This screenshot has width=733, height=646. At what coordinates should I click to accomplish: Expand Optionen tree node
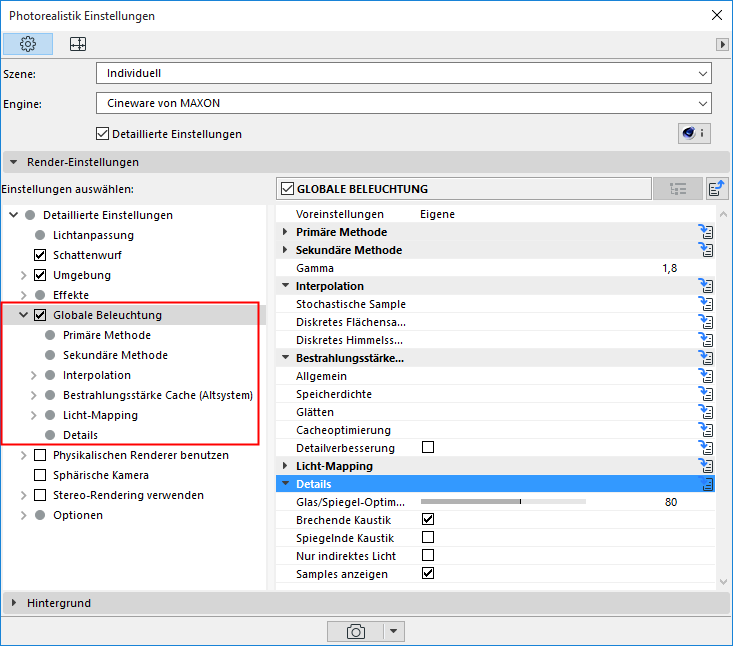[x=23, y=515]
